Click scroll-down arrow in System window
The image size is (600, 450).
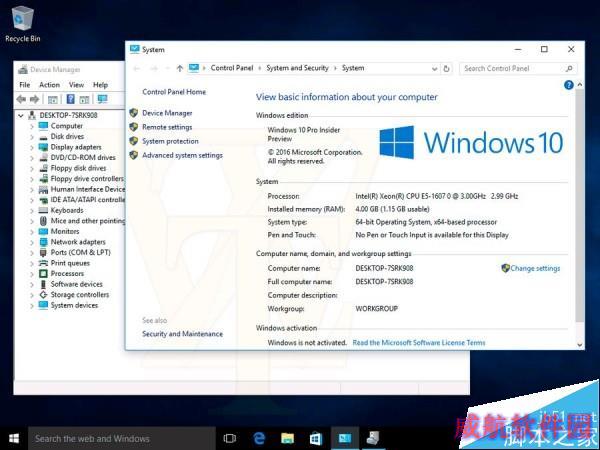(x=580, y=345)
